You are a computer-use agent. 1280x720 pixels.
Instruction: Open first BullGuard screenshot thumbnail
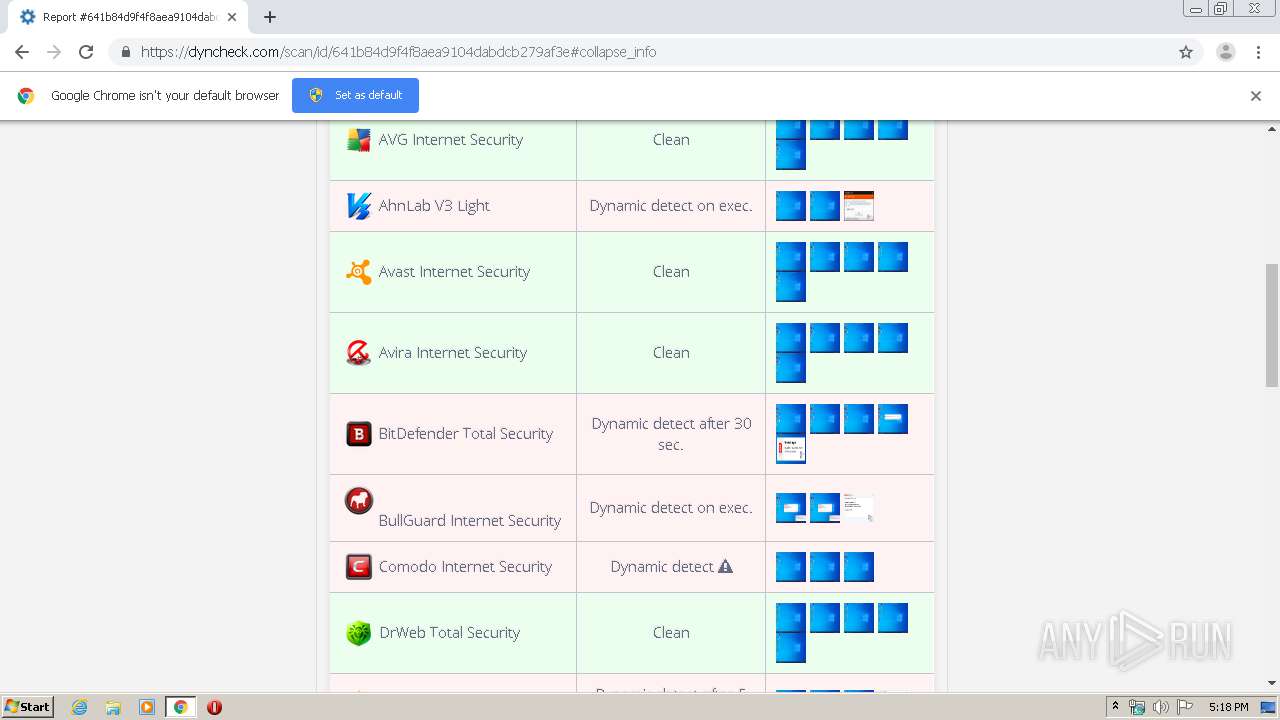(791, 508)
